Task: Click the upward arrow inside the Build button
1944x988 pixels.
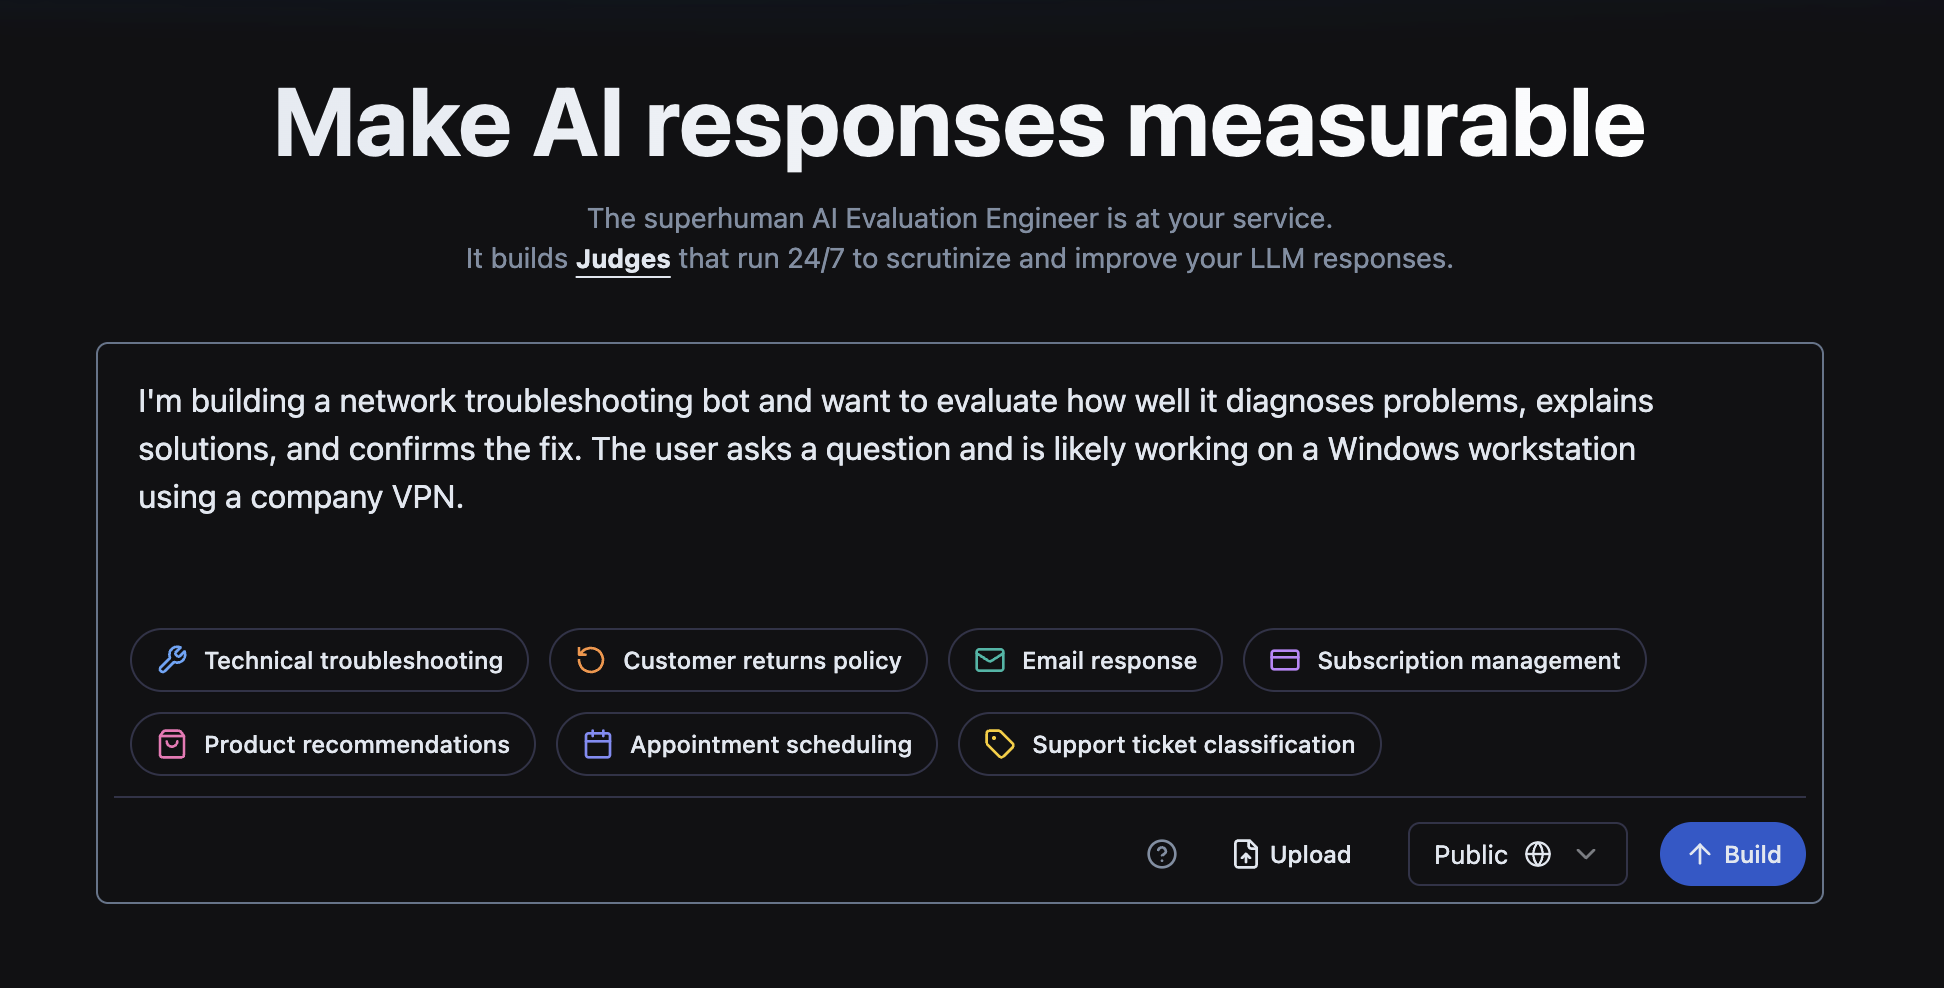Action: (x=1700, y=854)
